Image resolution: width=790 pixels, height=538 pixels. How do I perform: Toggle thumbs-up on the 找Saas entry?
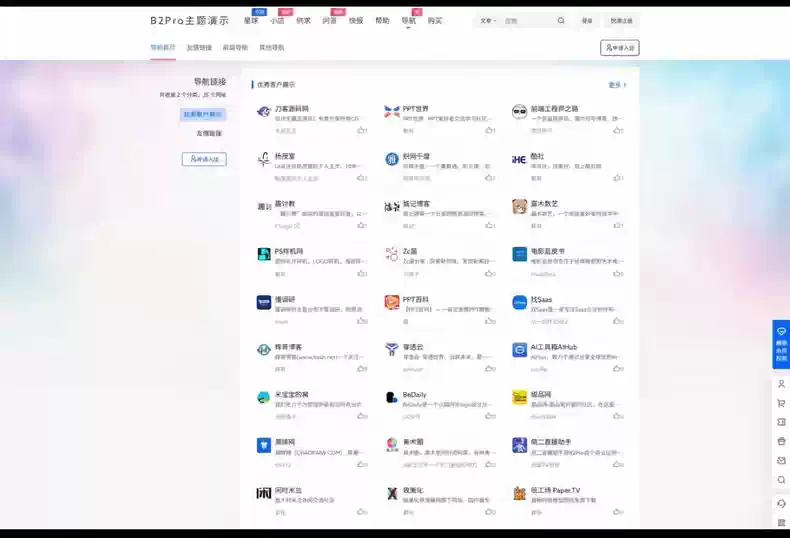[x=617, y=321]
